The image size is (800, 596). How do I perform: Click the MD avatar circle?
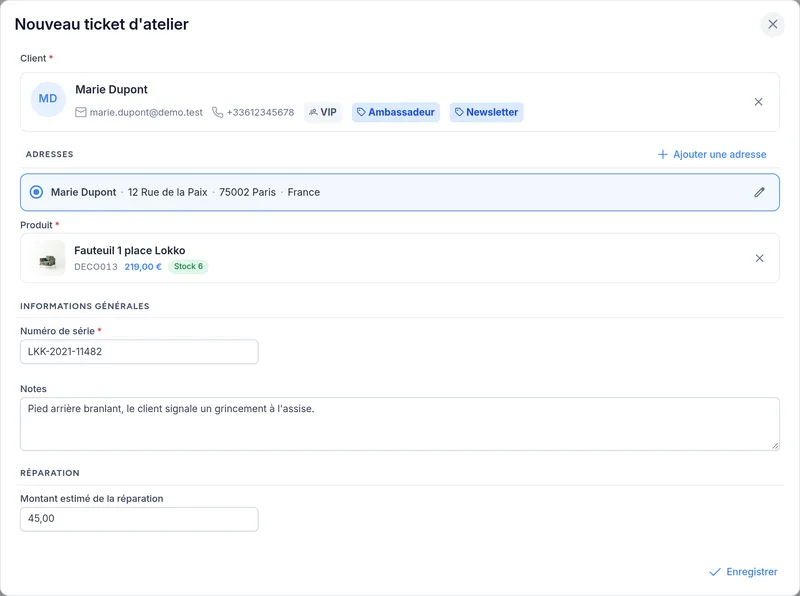click(x=48, y=99)
